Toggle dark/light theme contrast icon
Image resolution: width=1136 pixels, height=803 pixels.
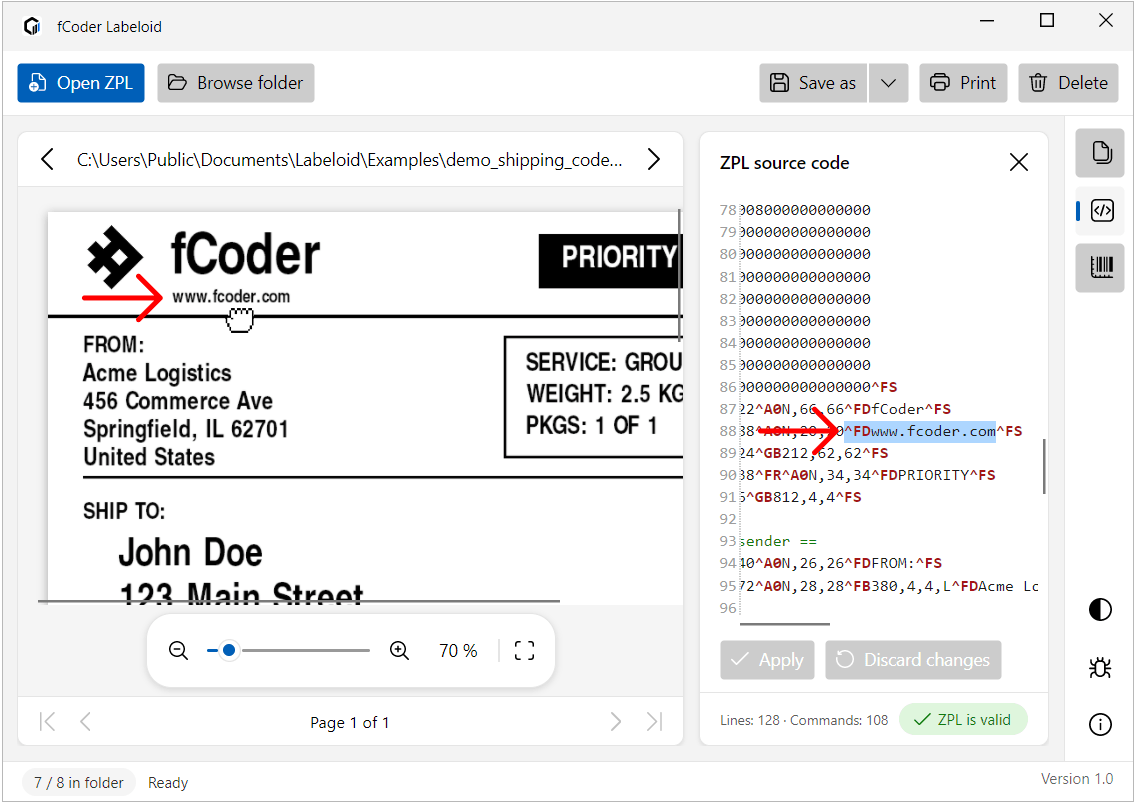1100,609
